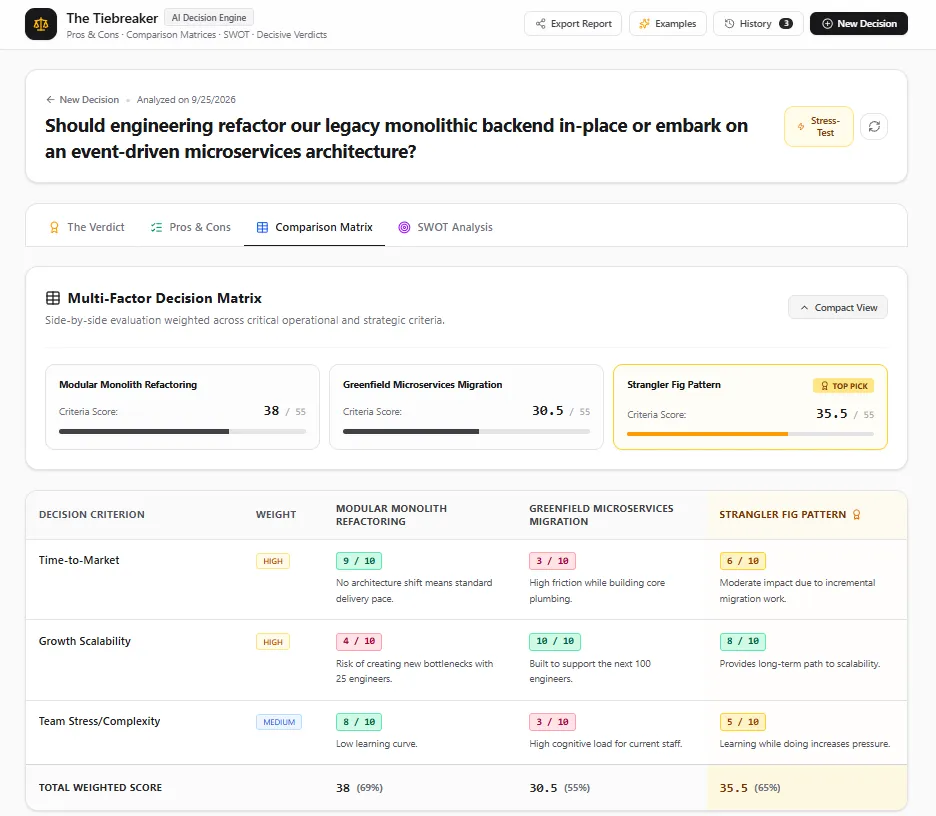Go back via New Decision link
Viewport: 936px width, 816px height.
pyautogui.click(x=82, y=100)
